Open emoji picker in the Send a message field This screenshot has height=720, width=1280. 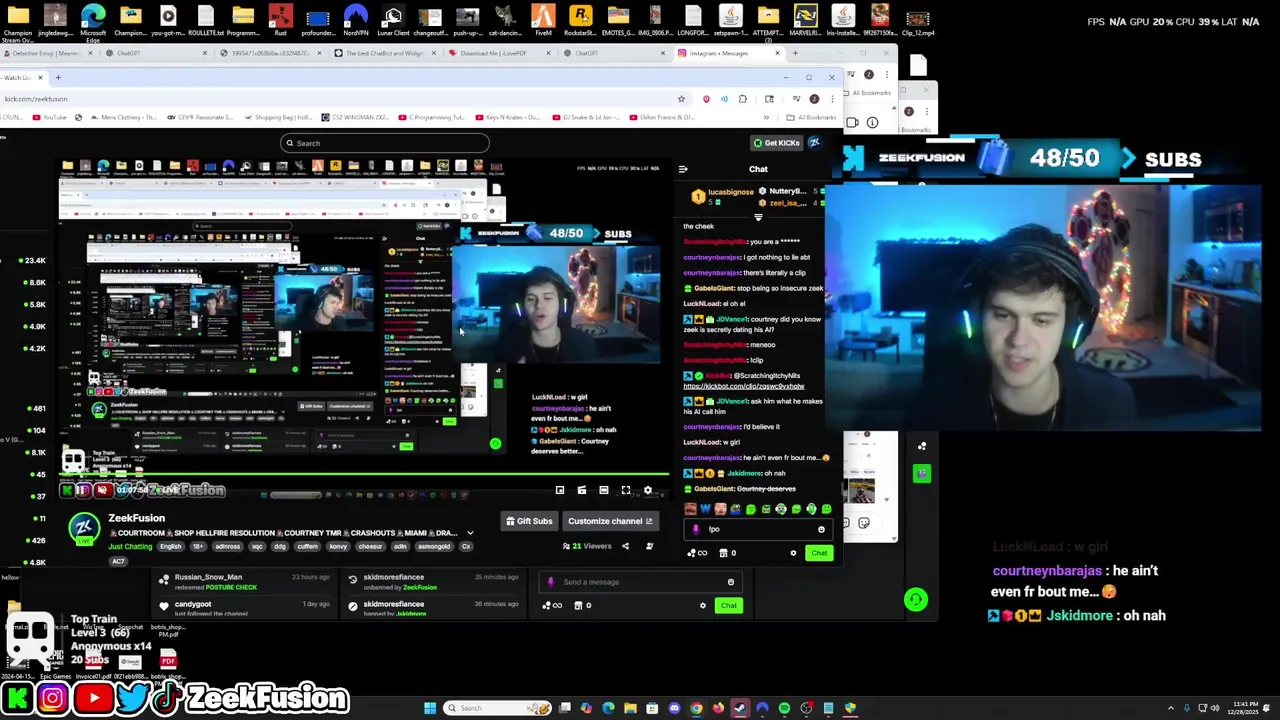730,582
